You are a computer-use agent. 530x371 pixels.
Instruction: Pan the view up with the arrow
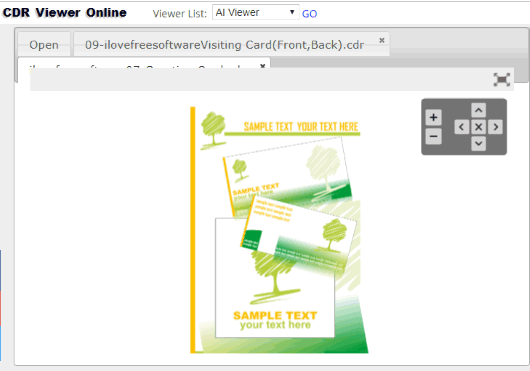(x=478, y=110)
